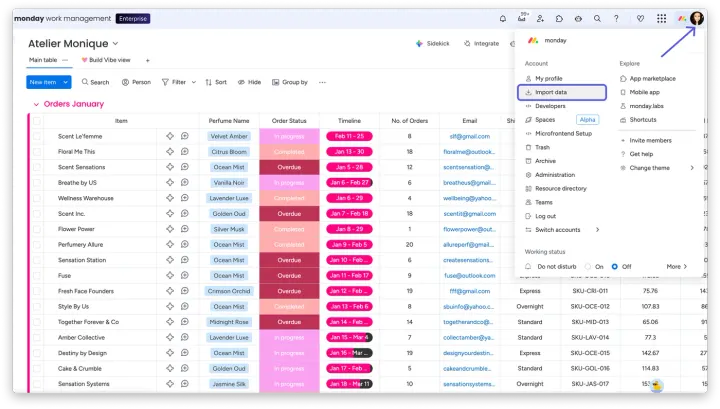This screenshot has width=720, height=409.
Task: Click the invite members icon in the top bar
Action: pos(540,19)
